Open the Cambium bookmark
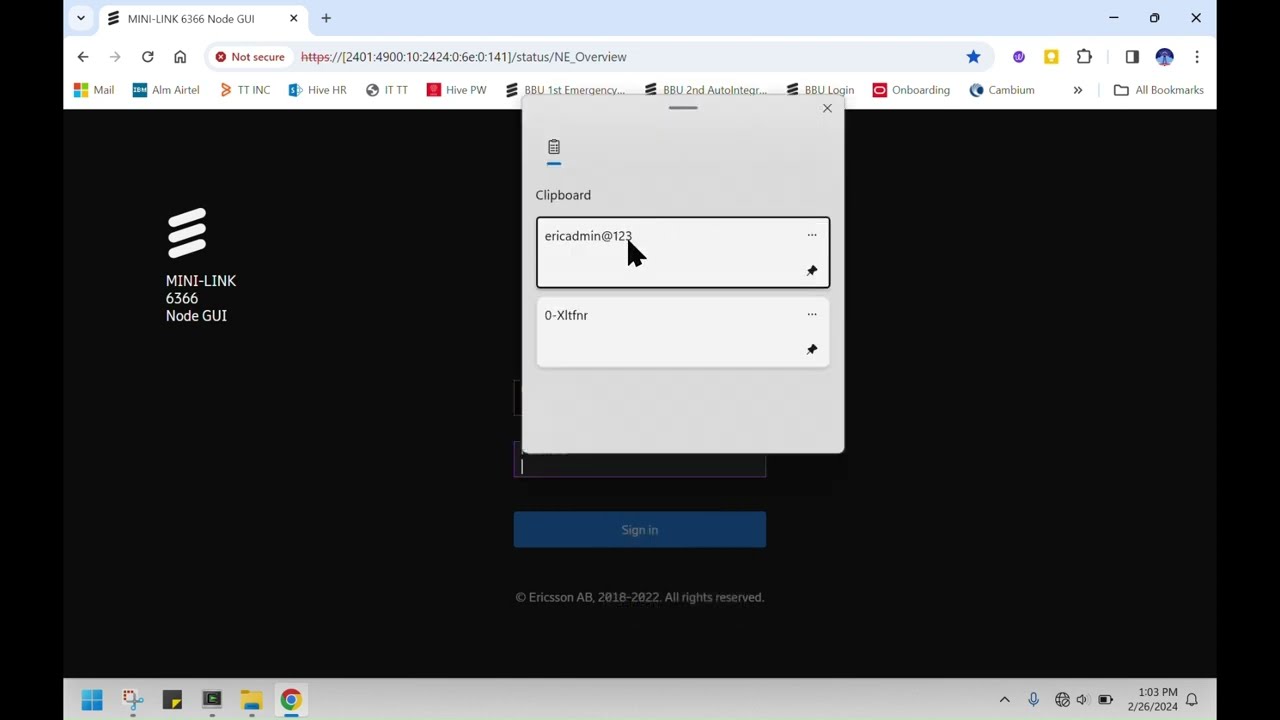Viewport: 1280px width, 720px height. pos(1002,90)
